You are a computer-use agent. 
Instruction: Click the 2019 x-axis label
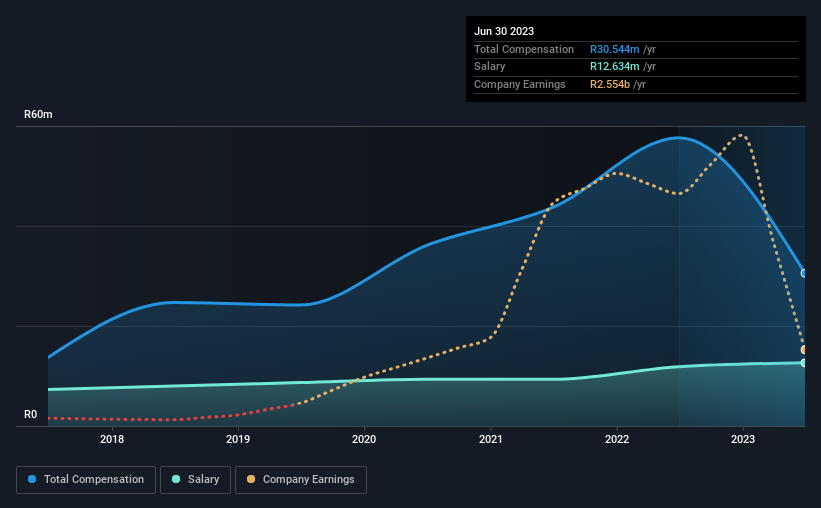238,439
